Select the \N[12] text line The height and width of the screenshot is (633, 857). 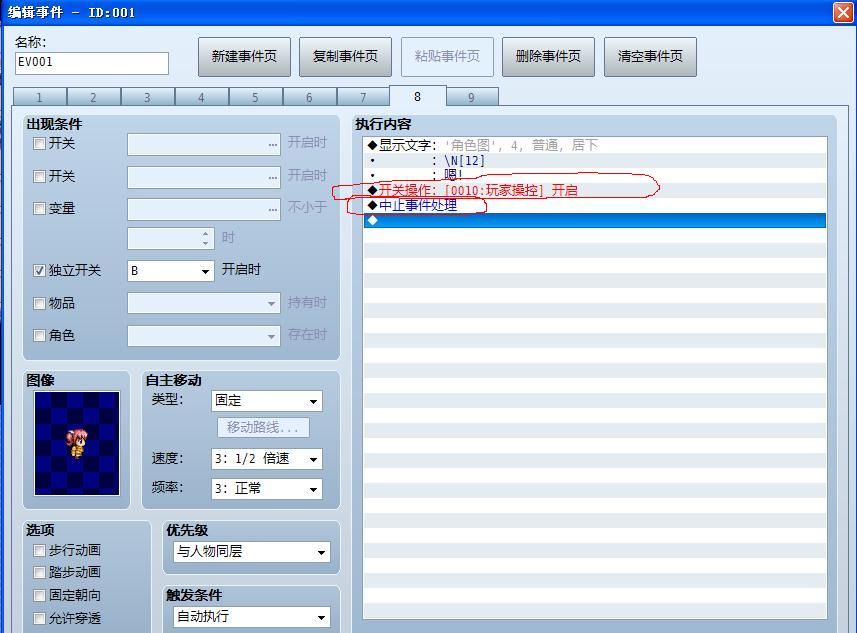(x=595, y=161)
